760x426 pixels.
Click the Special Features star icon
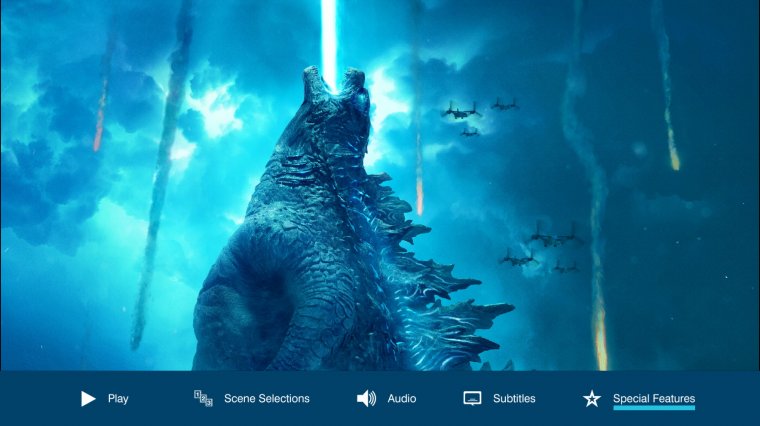[592, 399]
